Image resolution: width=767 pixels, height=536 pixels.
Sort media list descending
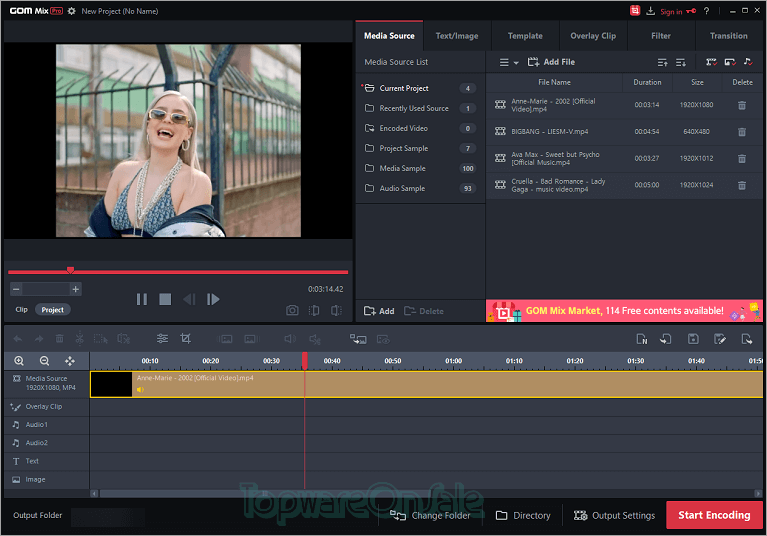coord(680,62)
